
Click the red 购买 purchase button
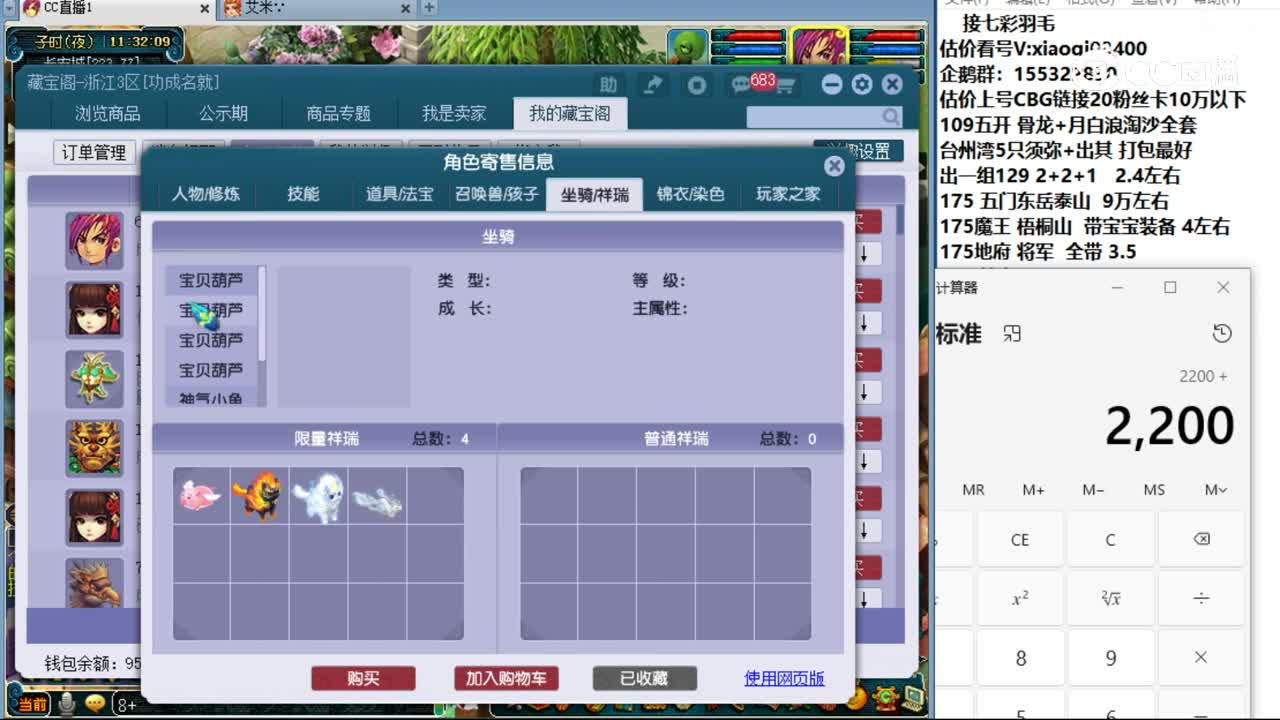pos(363,678)
